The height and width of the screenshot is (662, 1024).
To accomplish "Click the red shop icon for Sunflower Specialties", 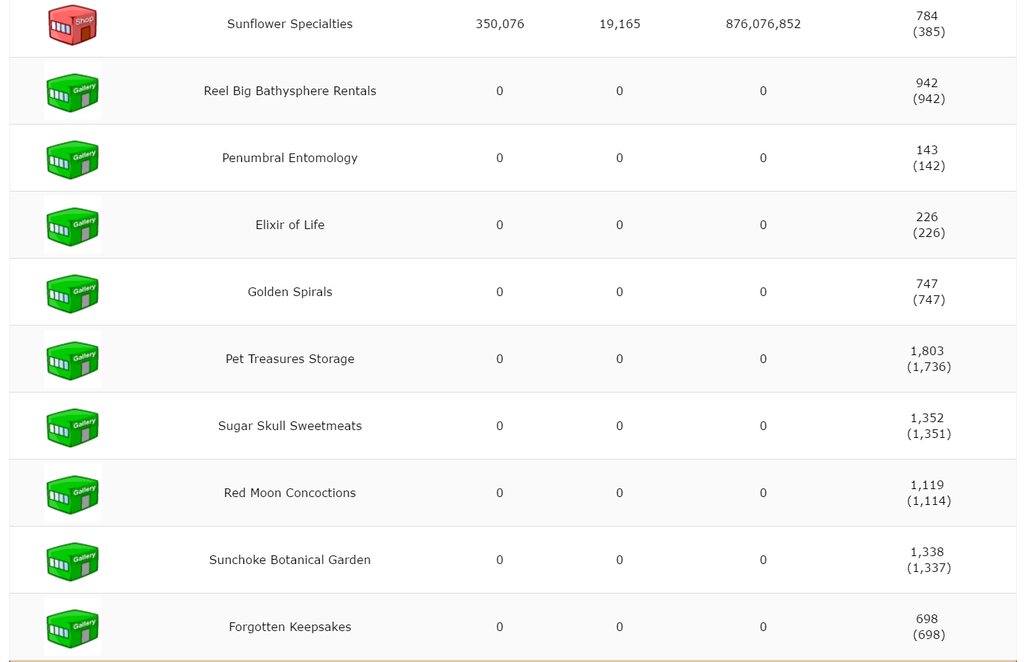I will 72,25.
